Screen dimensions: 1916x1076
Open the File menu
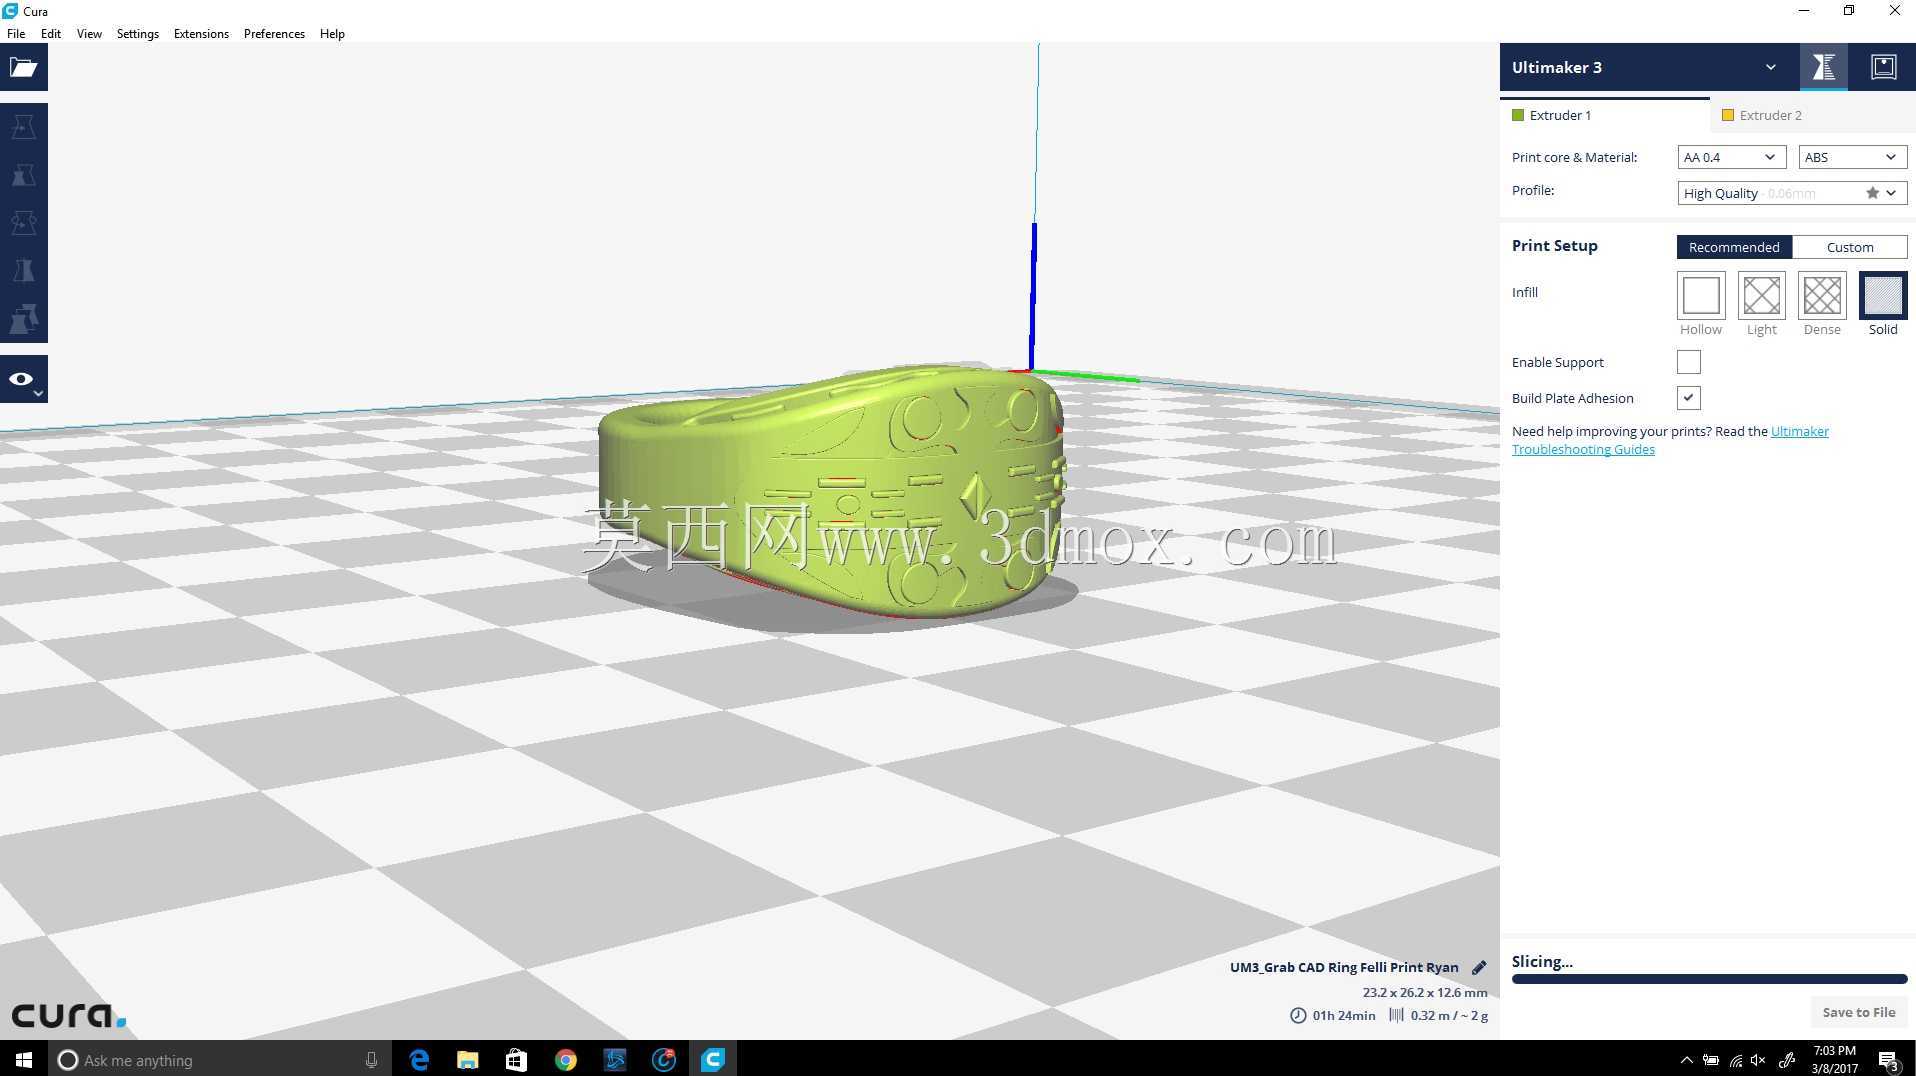[x=16, y=34]
